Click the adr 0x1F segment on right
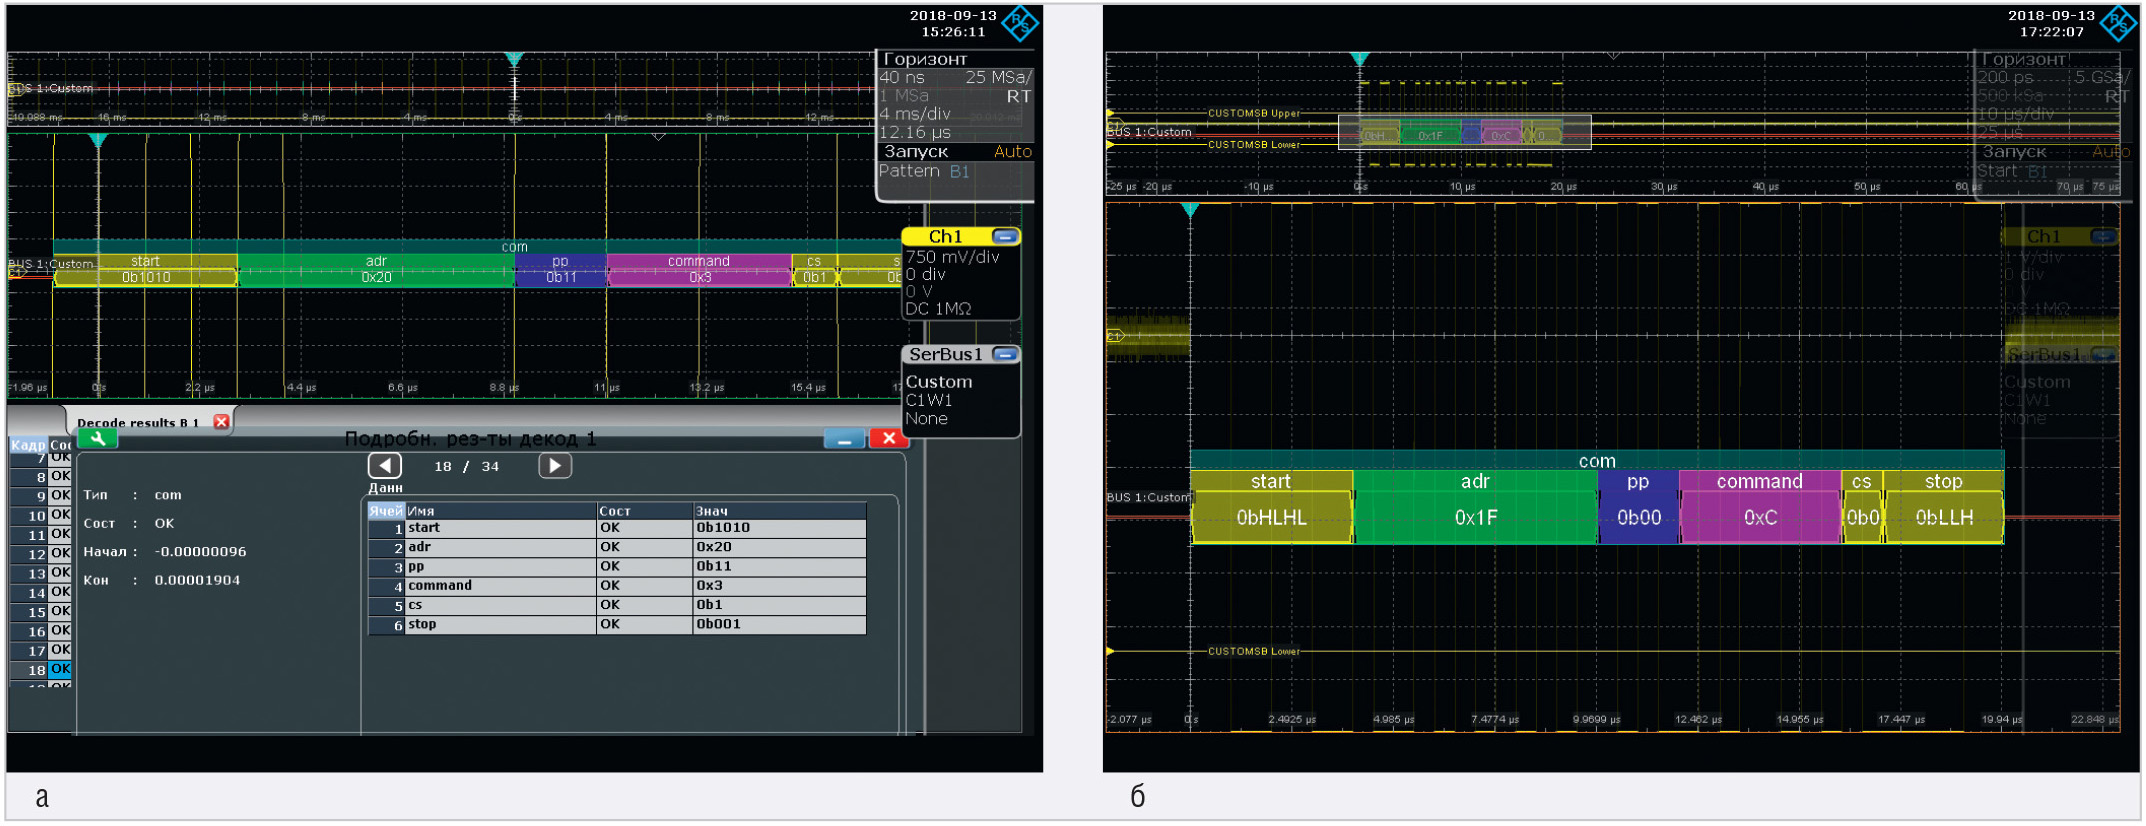Image resolution: width=2146 pixels, height=826 pixels. [x=1475, y=507]
